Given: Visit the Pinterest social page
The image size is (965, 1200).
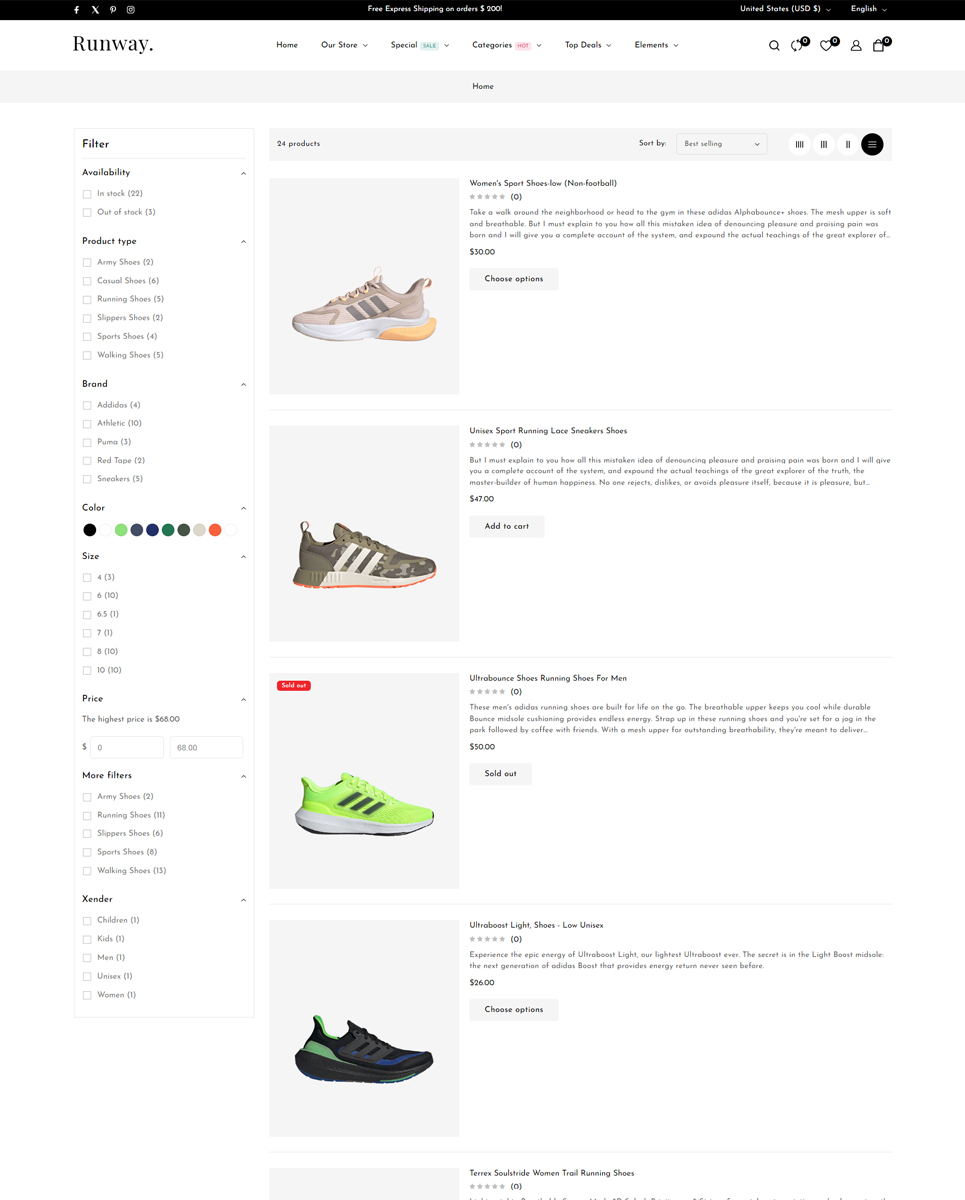Looking at the screenshot, I should 113,9.
